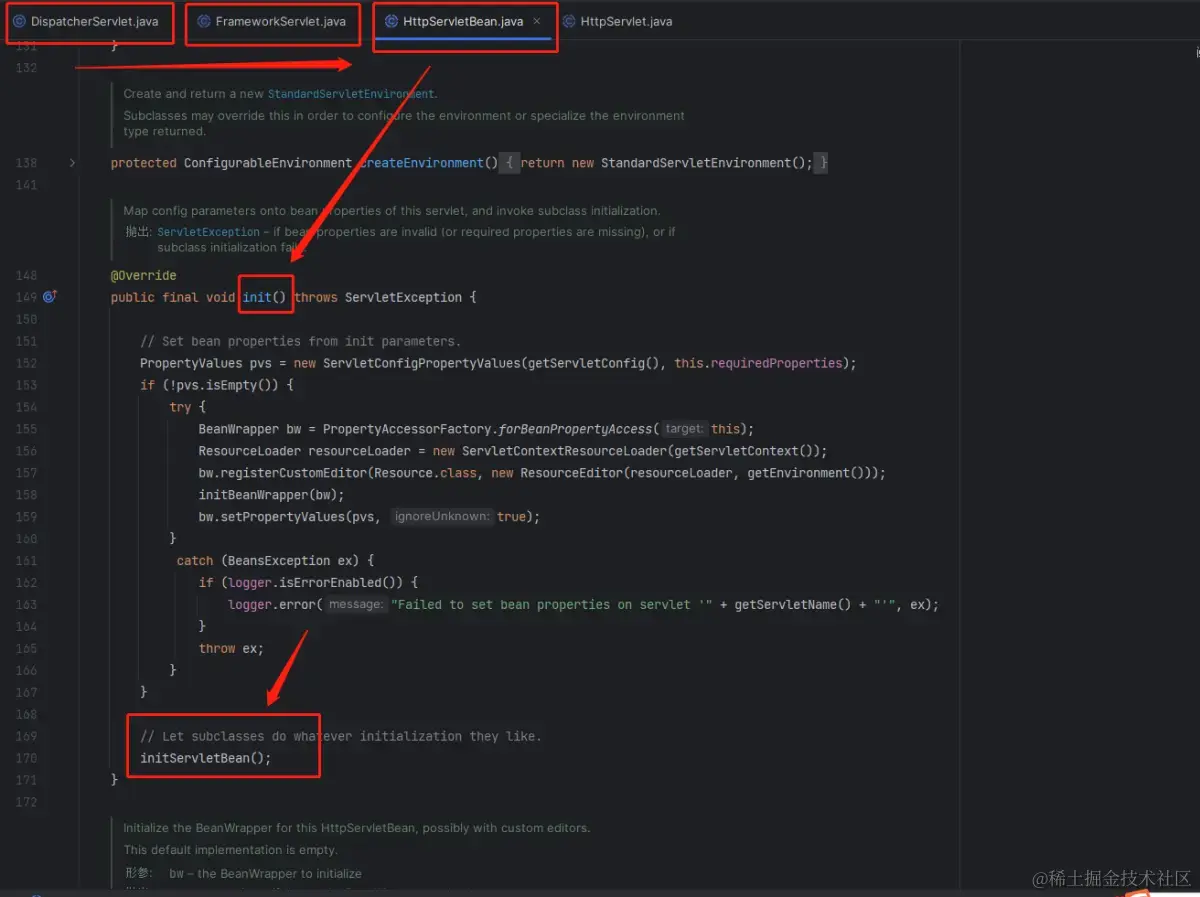Click ServletContextResourceLoader constructor on line 156
The height and width of the screenshot is (897, 1200).
564,451
